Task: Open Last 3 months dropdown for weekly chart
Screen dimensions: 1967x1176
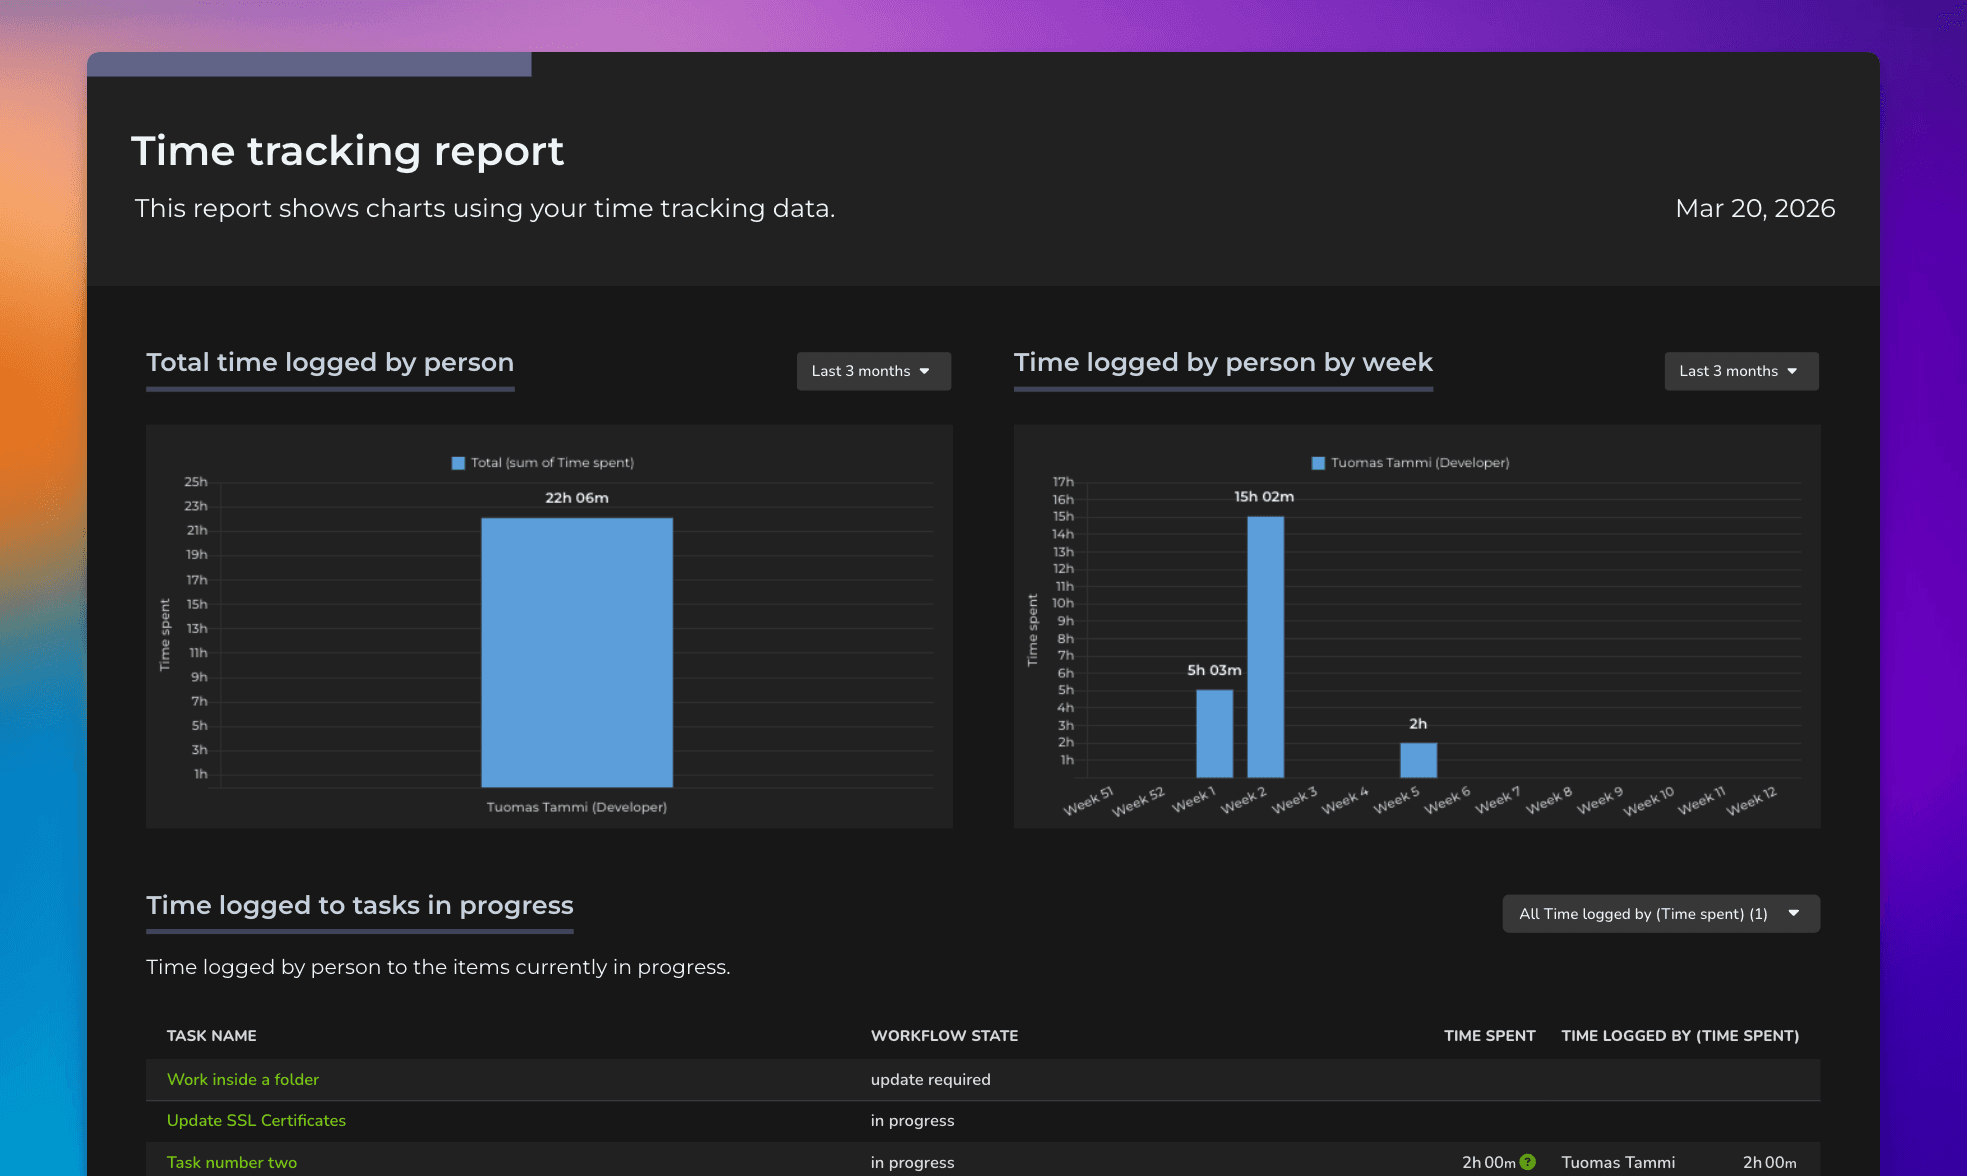Action: (1741, 371)
